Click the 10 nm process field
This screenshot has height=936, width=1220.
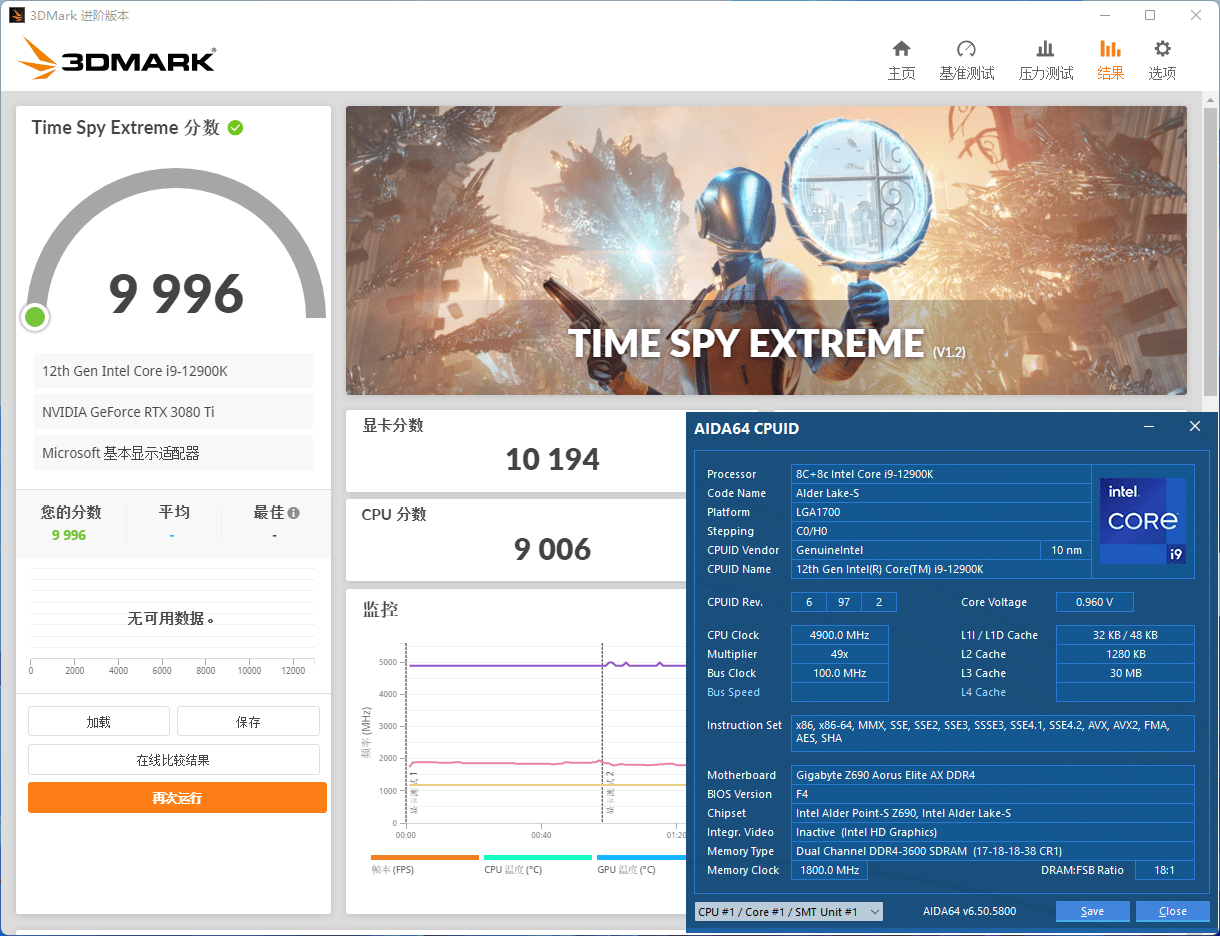pyautogui.click(x=1064, y=550)
